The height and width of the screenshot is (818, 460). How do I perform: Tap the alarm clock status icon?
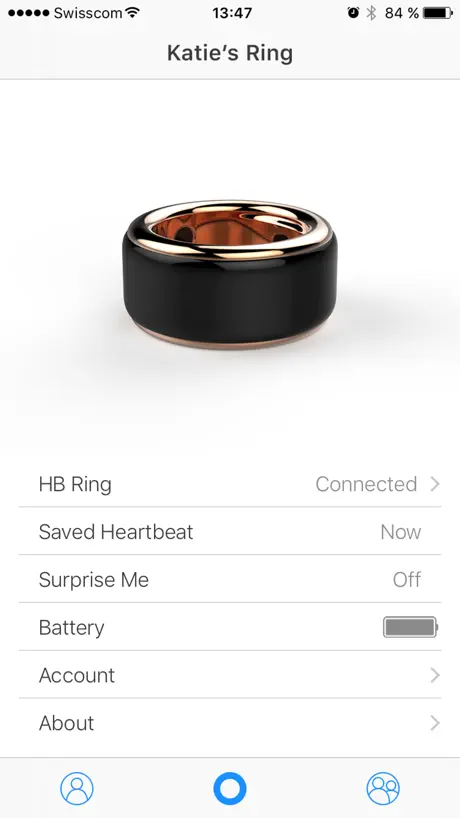tap(353, 13)
